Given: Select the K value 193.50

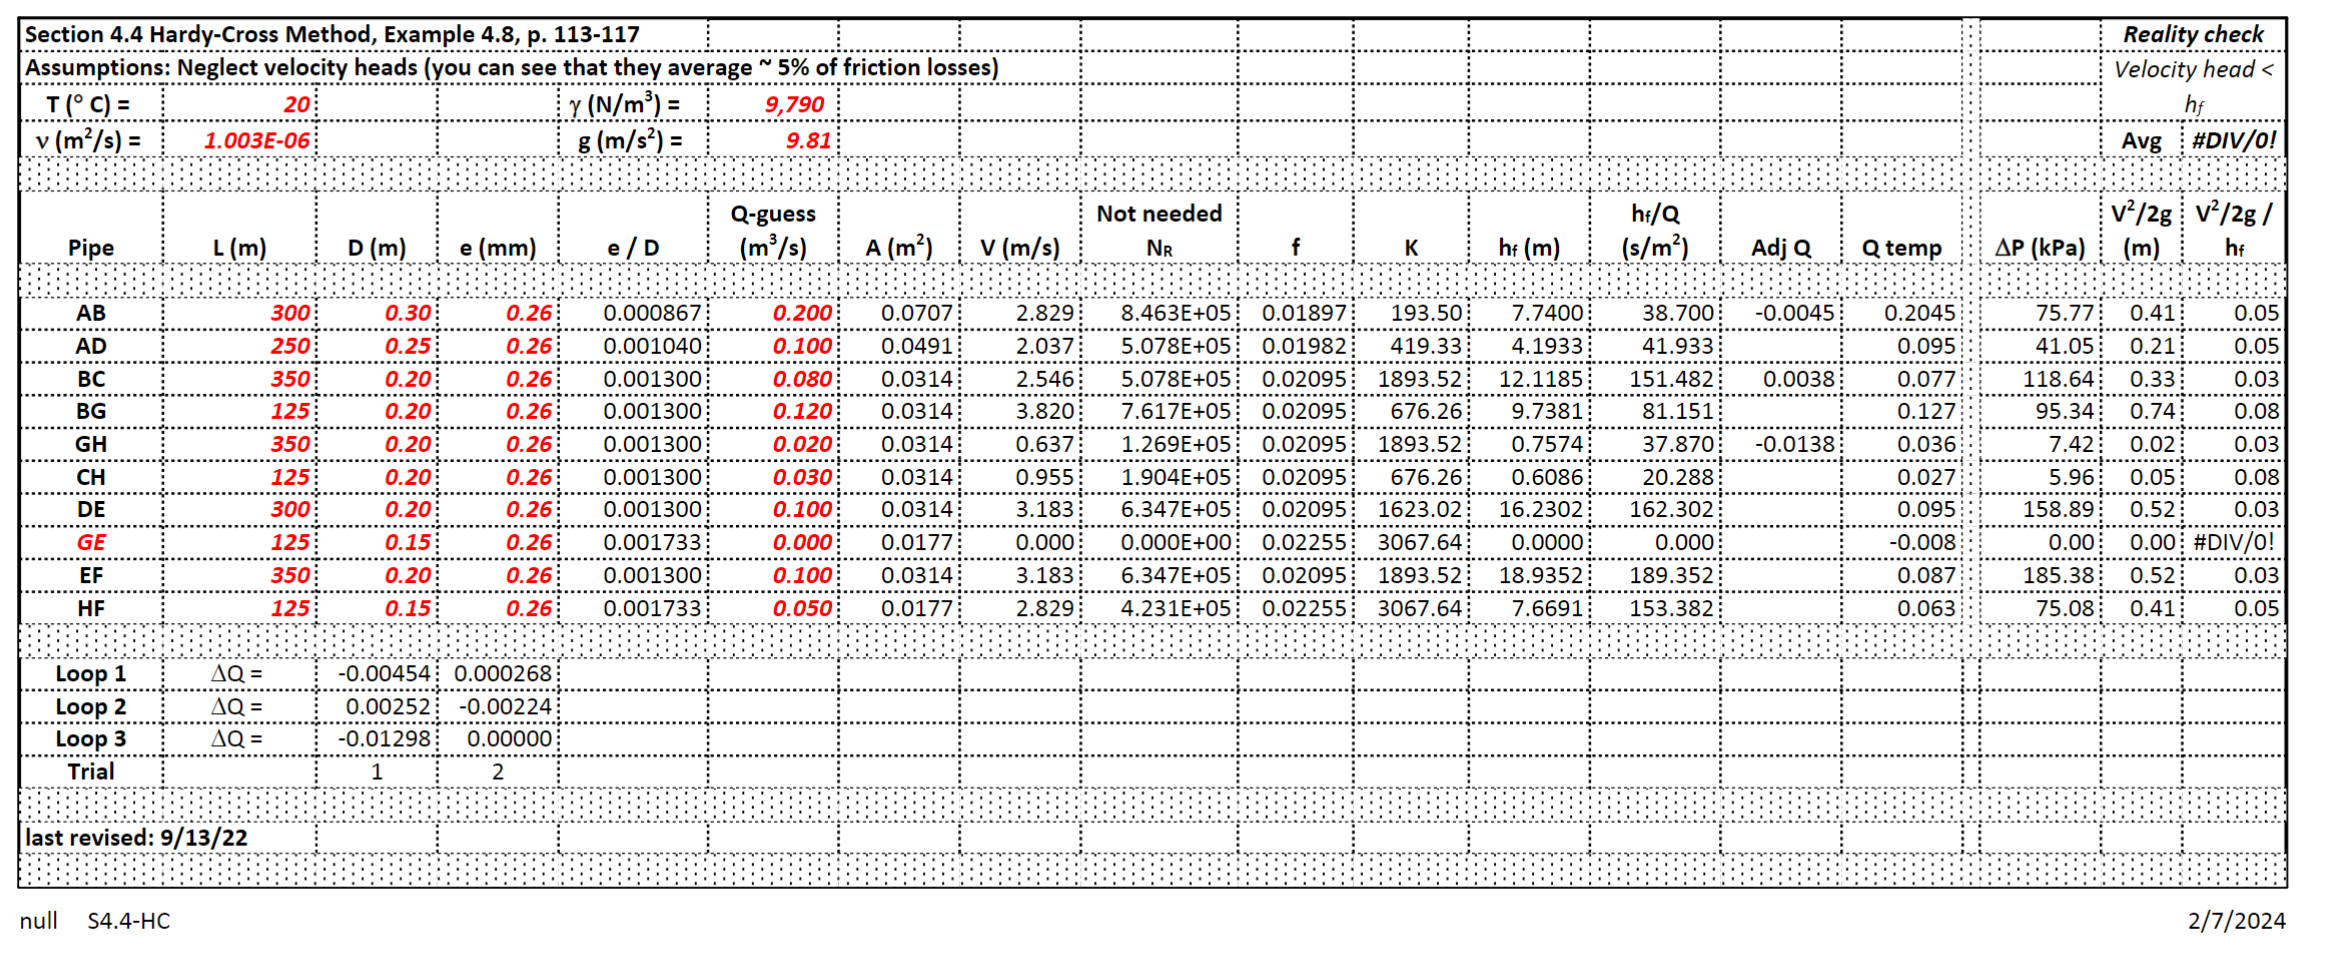Looking at the screenshot, I should click(1426, 313).
